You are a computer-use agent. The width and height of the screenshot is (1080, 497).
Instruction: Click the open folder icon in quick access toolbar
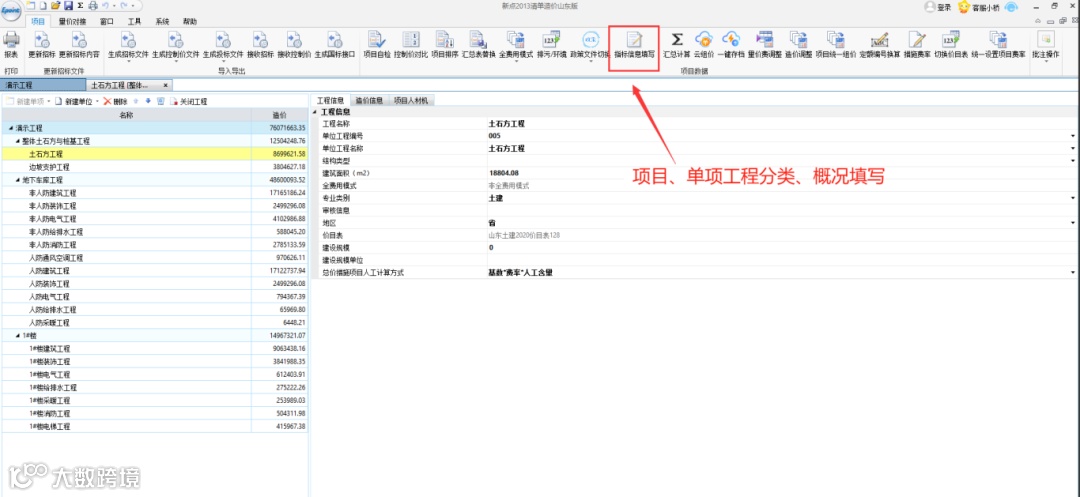56,6
